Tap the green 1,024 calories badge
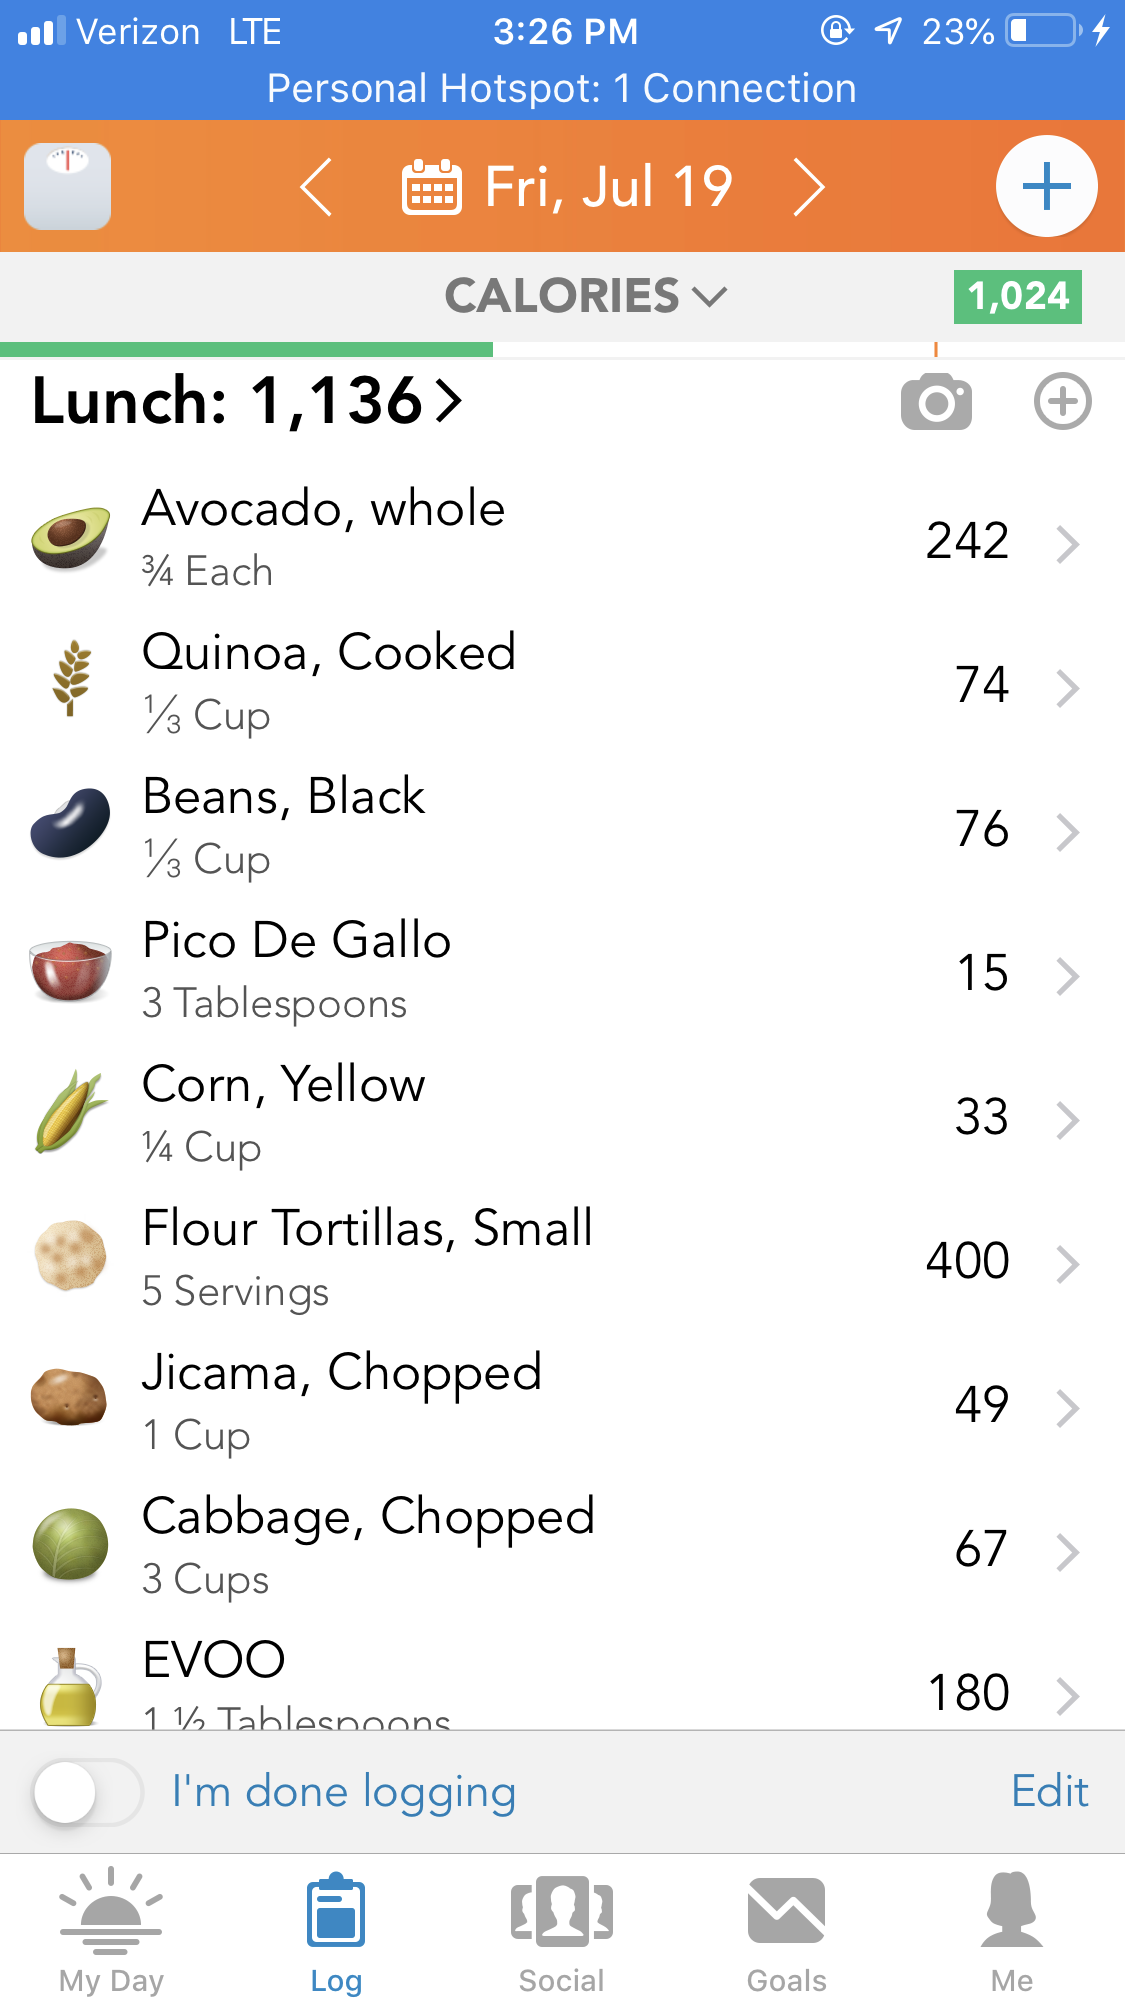The image size is (1125, 2001). pyautogui.click(x=1017, y=296)
